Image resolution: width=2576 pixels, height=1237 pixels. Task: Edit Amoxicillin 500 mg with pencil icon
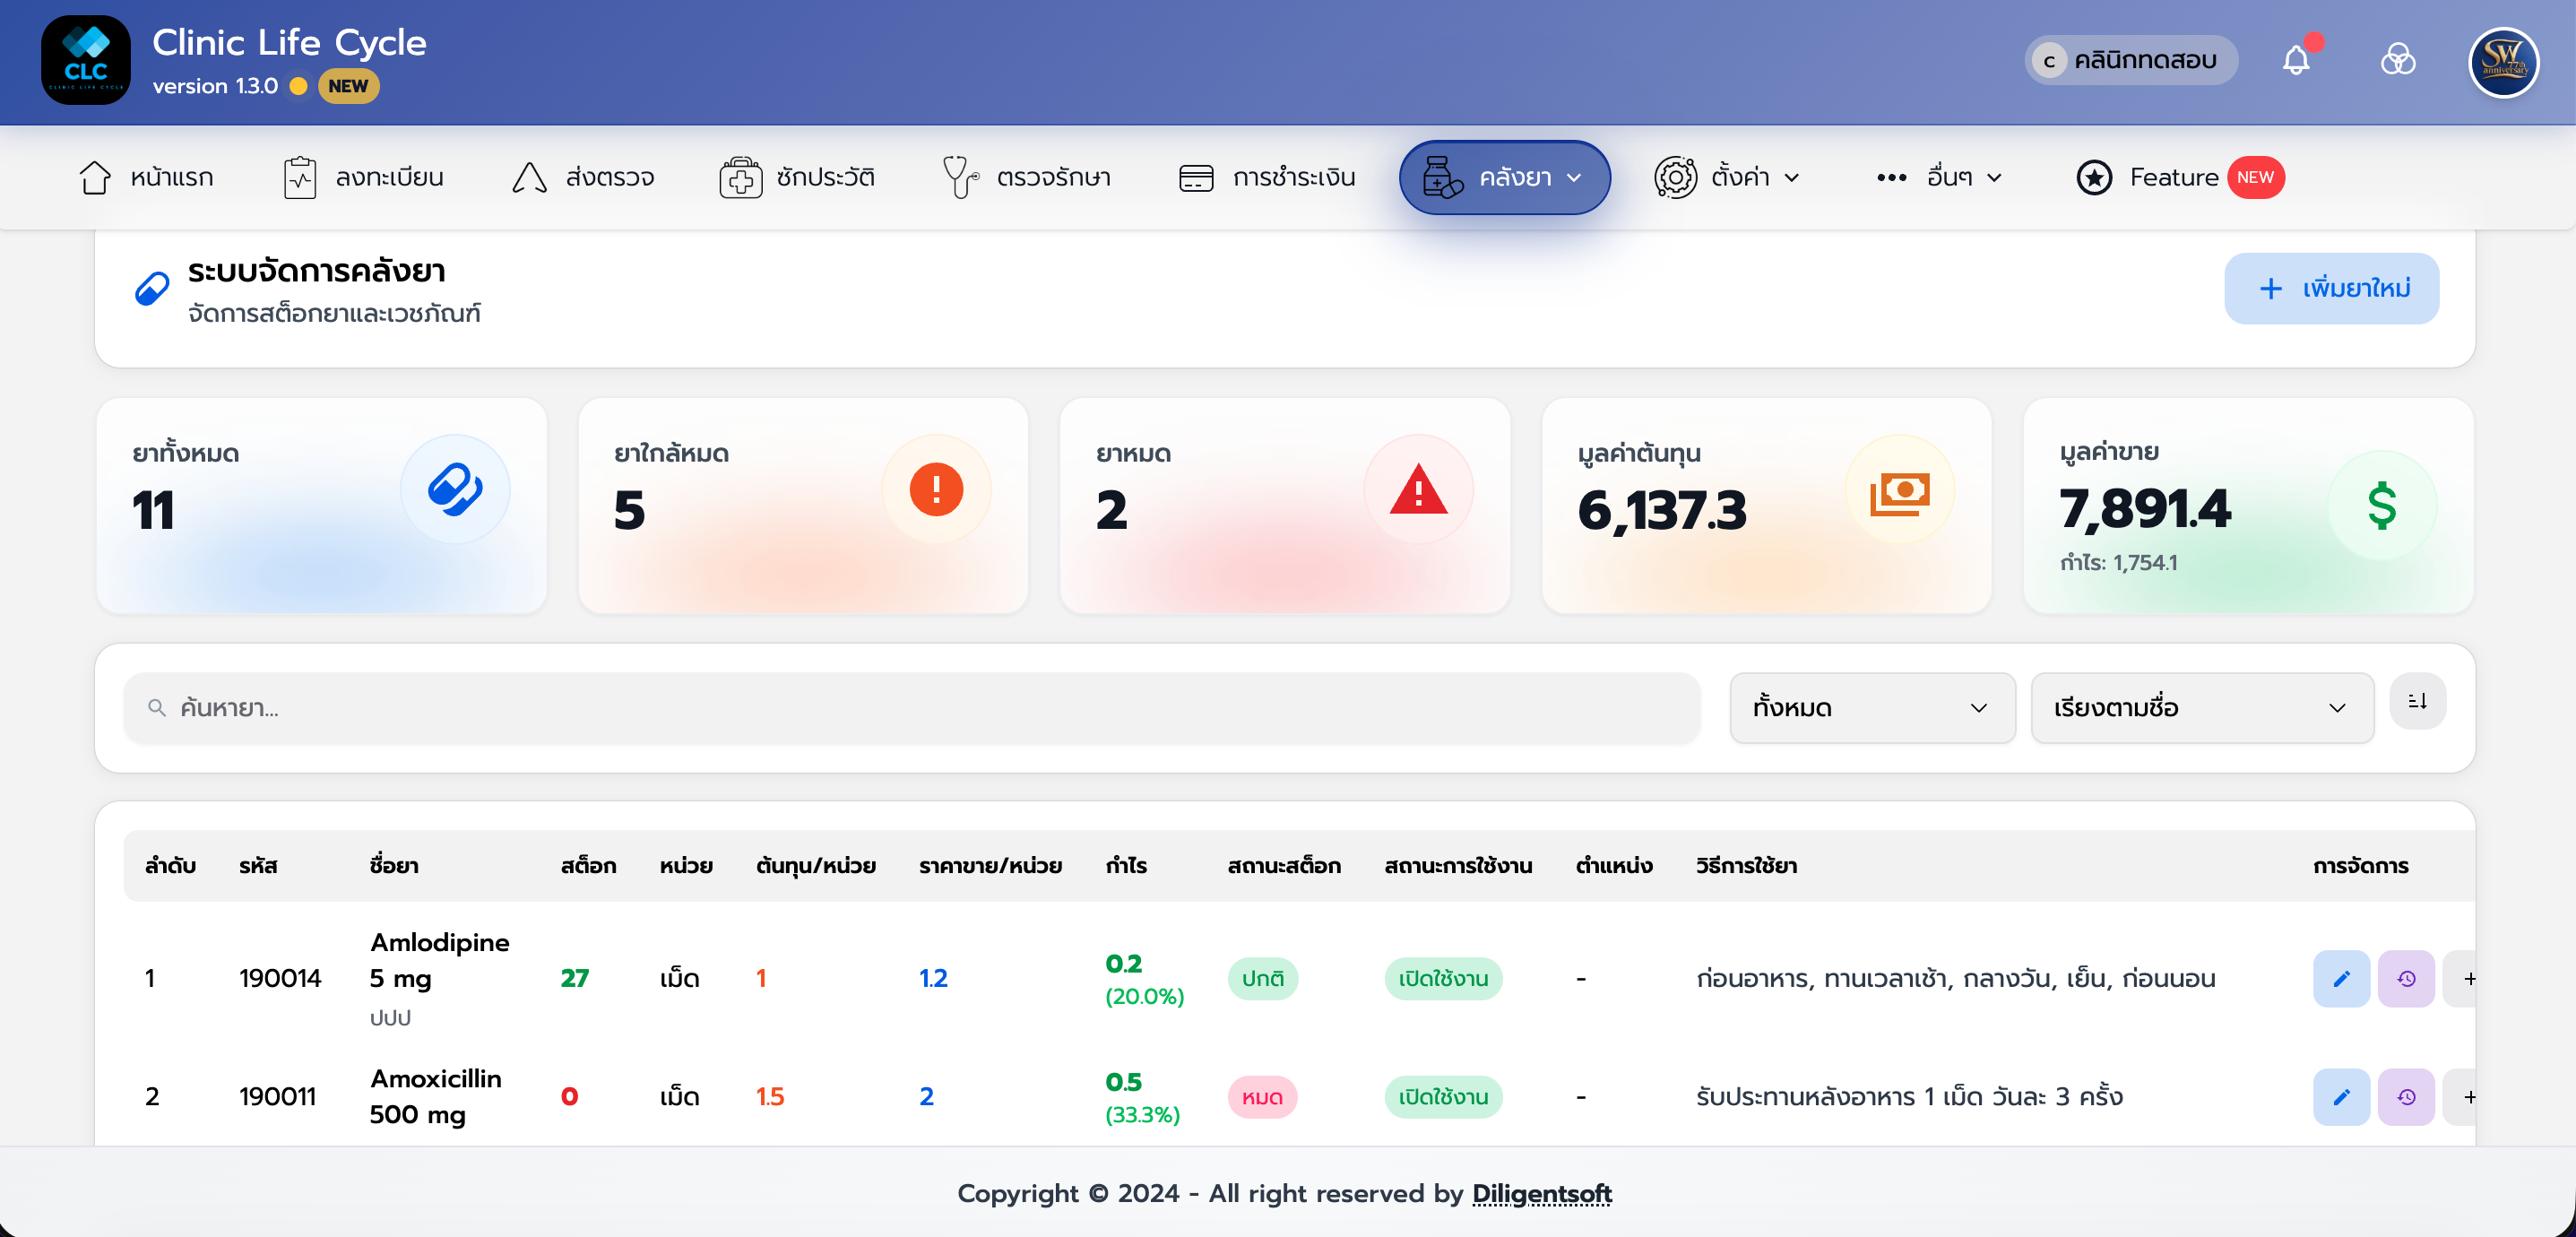click(2340, 1097)
